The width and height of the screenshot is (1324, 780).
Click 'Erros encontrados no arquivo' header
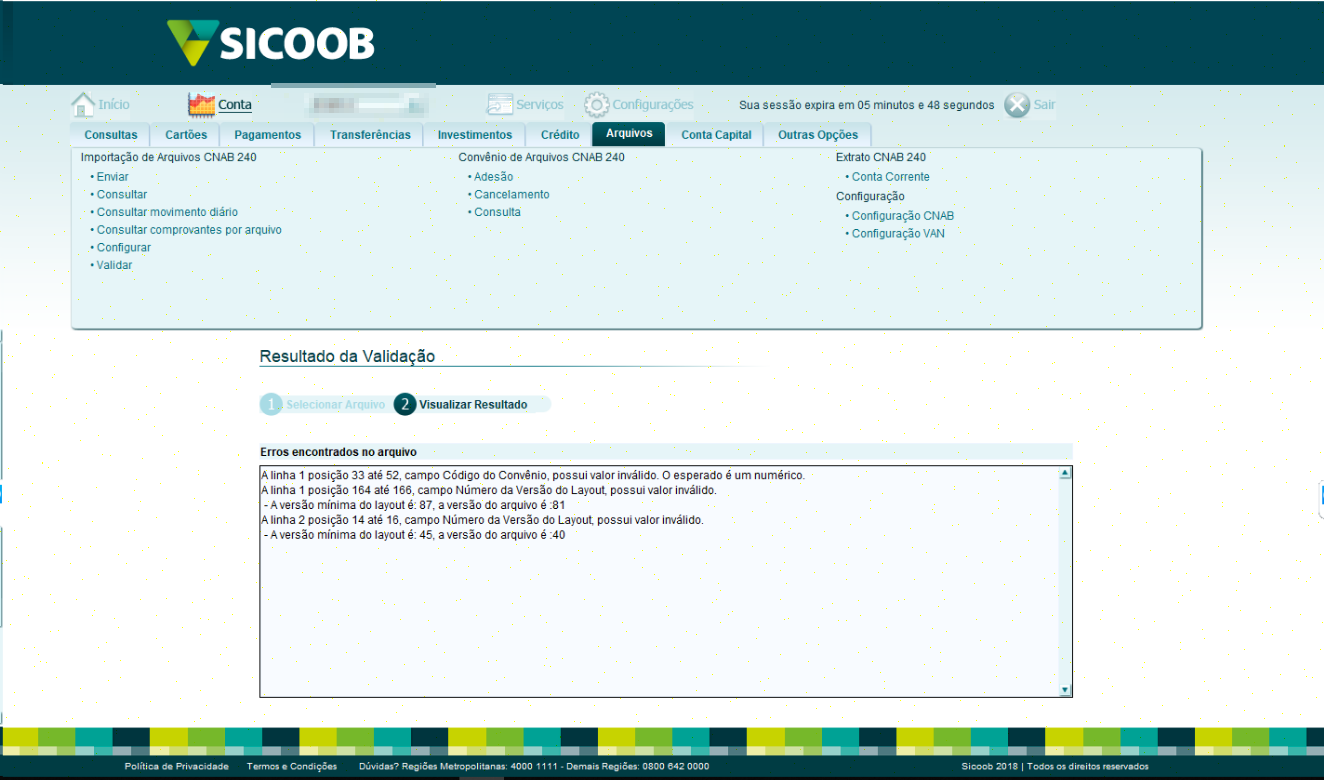338,452
